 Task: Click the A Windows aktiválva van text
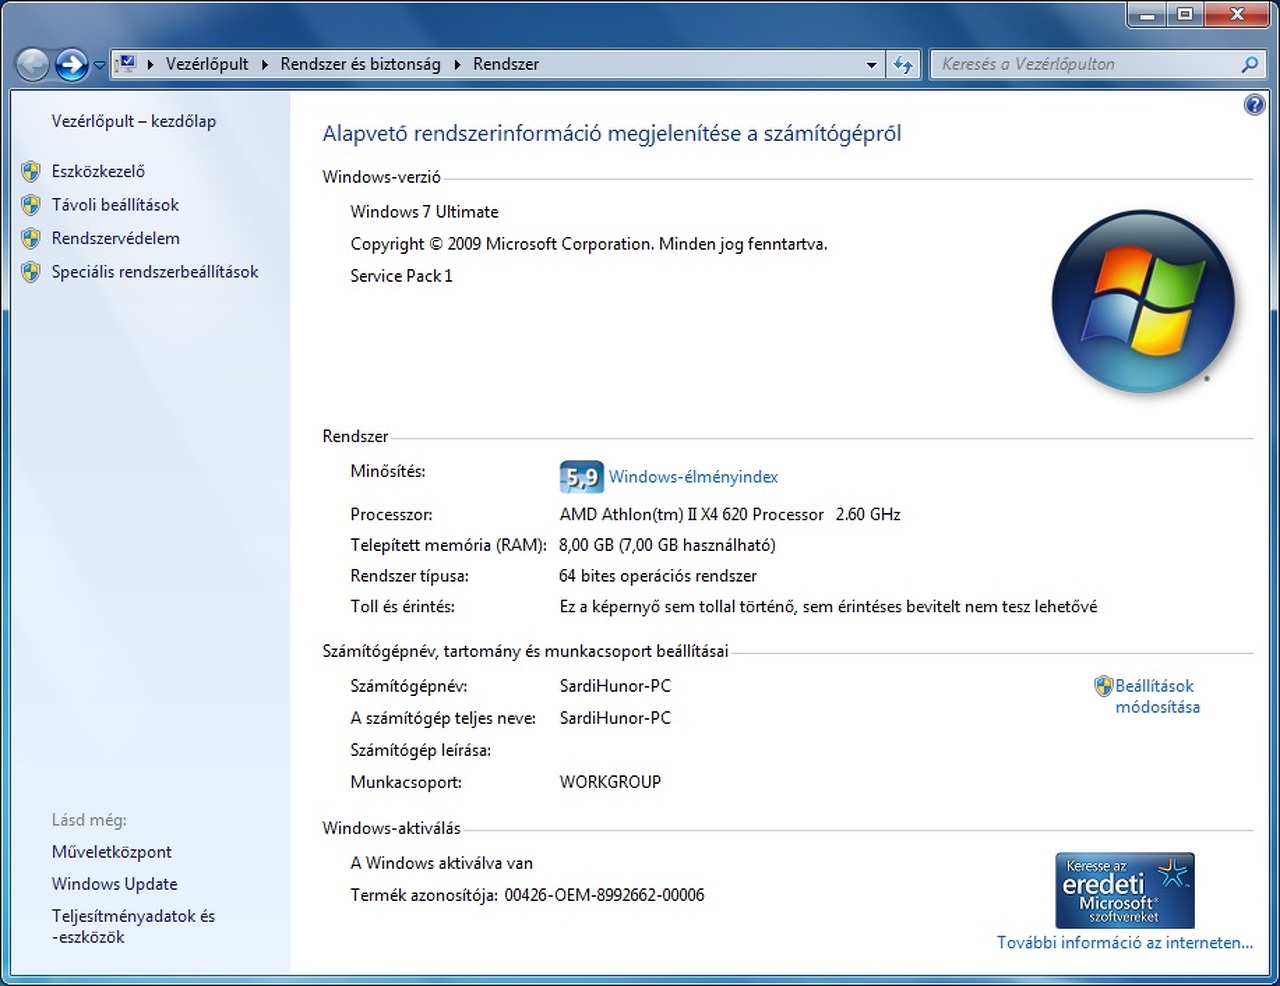[441, 863]
